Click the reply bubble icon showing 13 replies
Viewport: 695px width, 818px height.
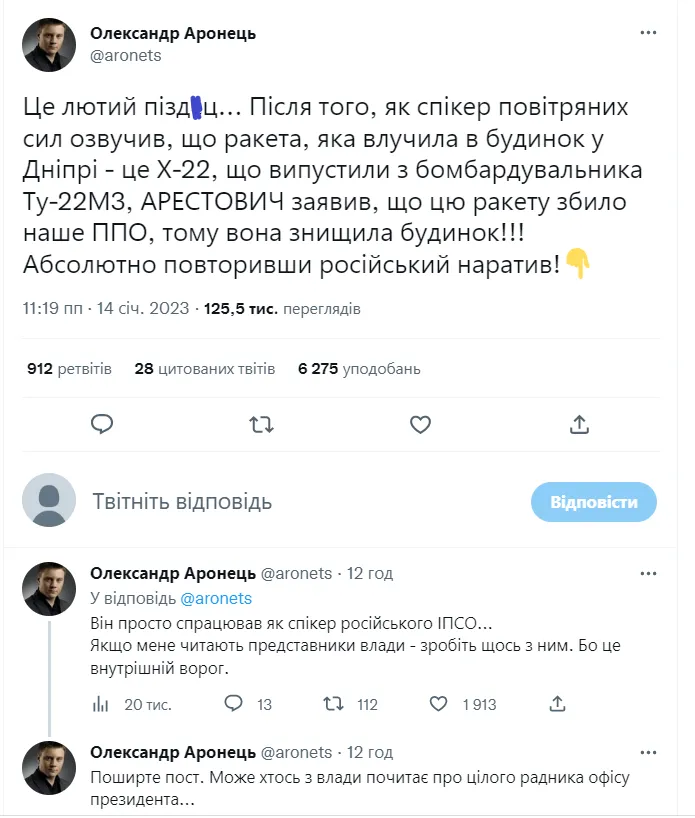coord(233,704)
